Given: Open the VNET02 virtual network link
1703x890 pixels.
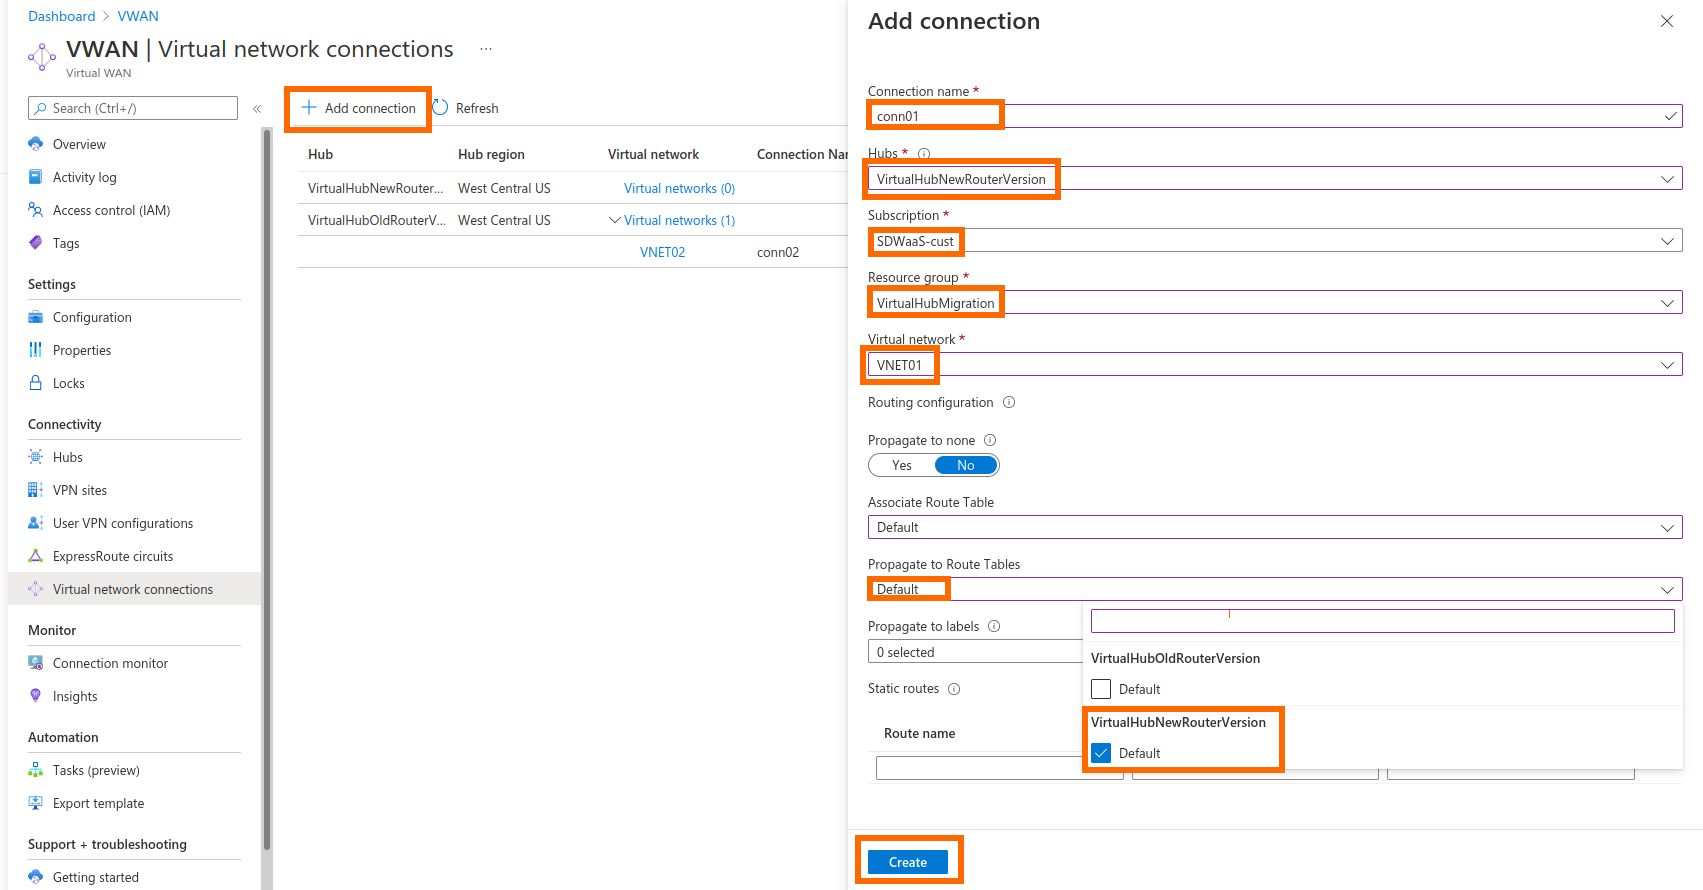Looking at the screenshot, I should click(662, 252).
